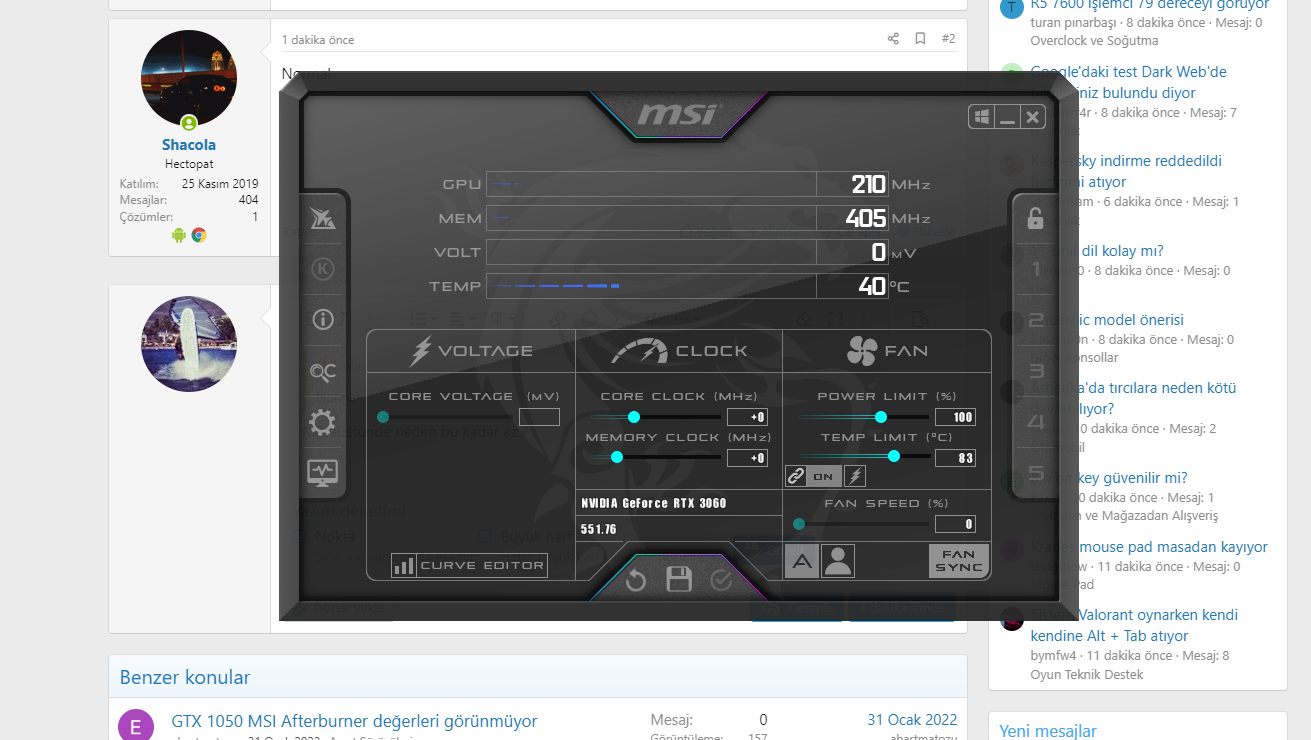Open Afterburner settings gear
The width and height of the screenshot is (1311, 740).
[x=322, y=422]
